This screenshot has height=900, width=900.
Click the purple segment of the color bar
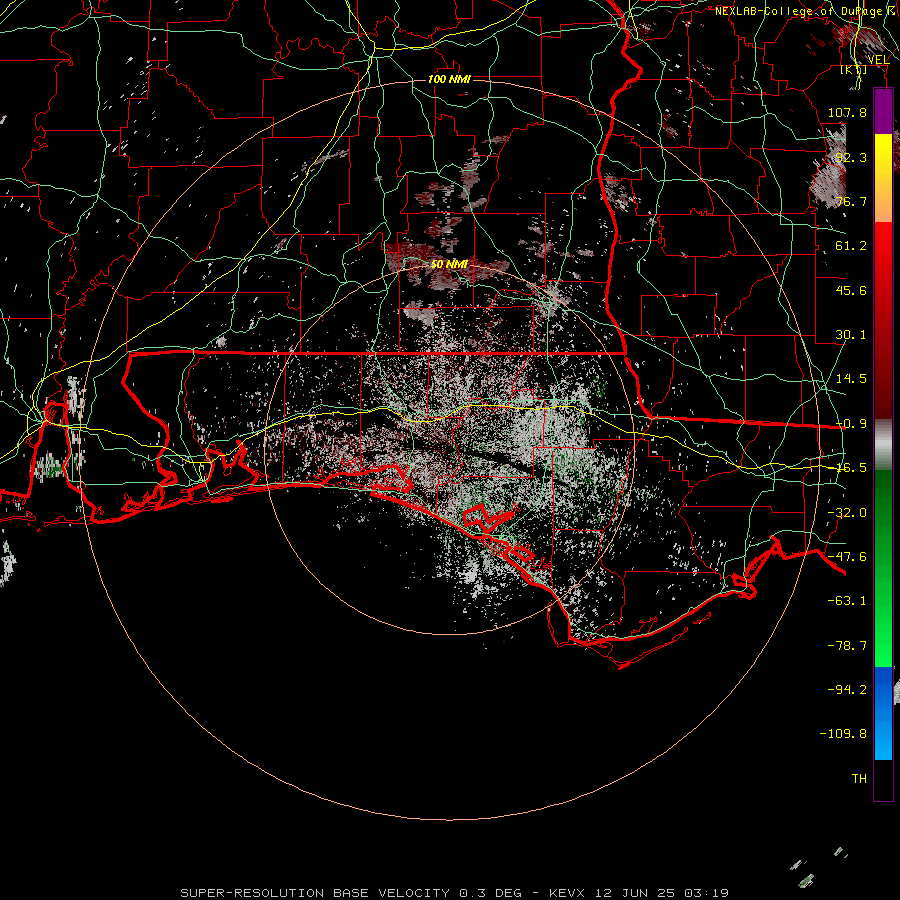click(x=883, y=112)
